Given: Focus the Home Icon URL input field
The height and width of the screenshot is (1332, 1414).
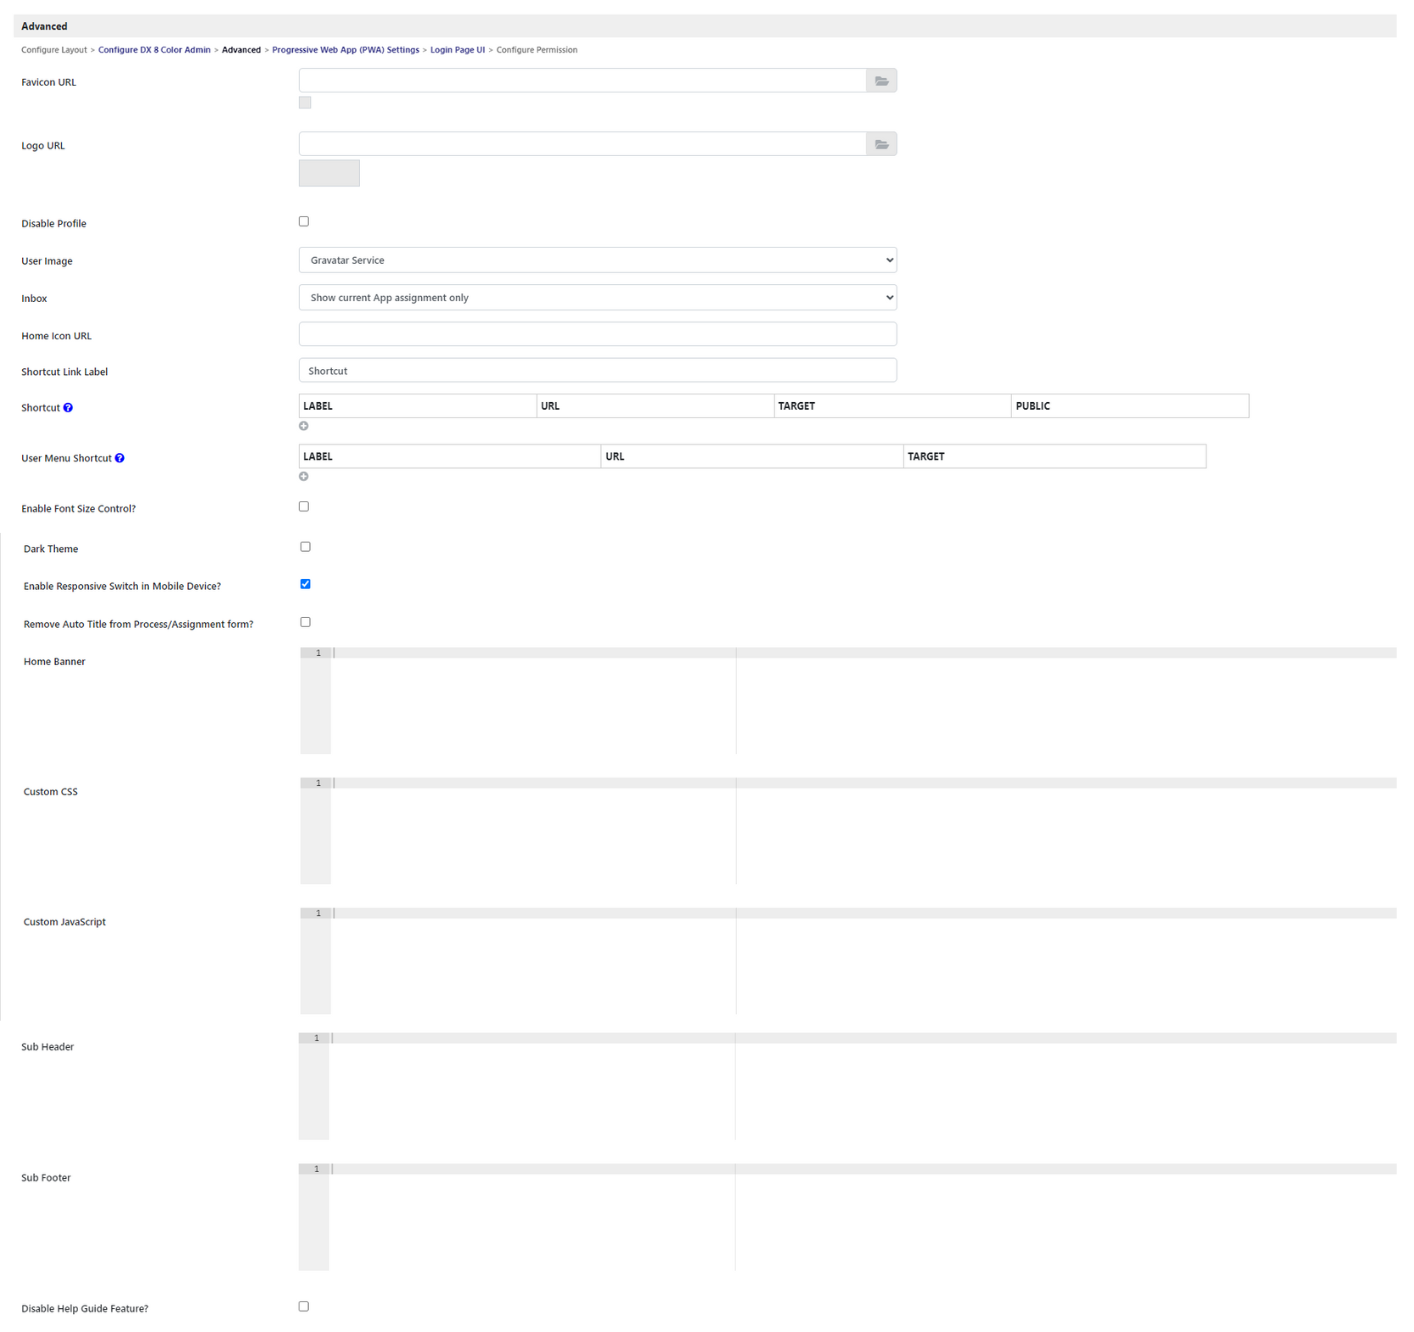Looking at the screenshot, I should point(597,334).
